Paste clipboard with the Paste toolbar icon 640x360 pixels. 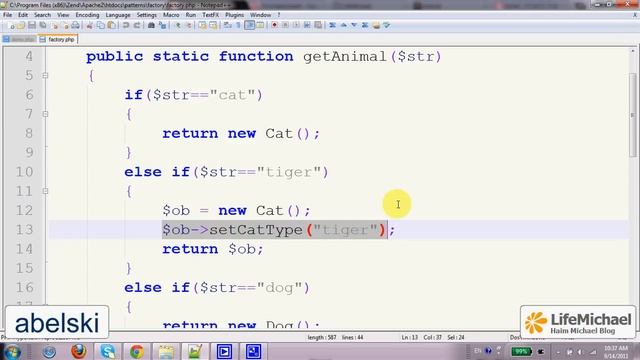[x=111, y=25]
